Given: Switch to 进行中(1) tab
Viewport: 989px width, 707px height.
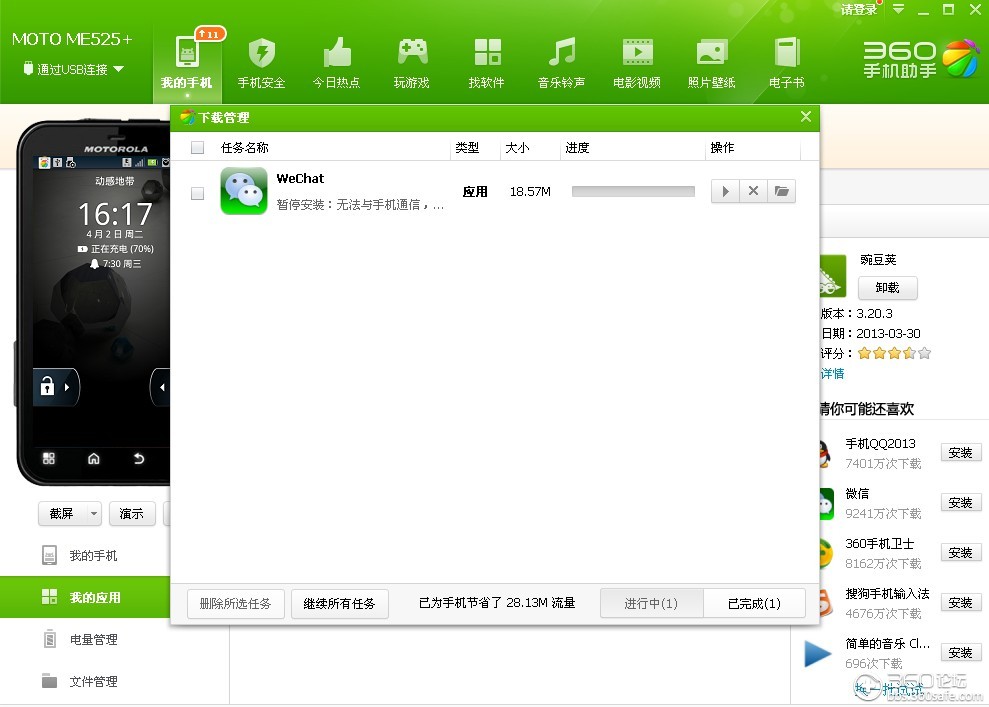Looking at the screenshot, I should coord(651,604).
